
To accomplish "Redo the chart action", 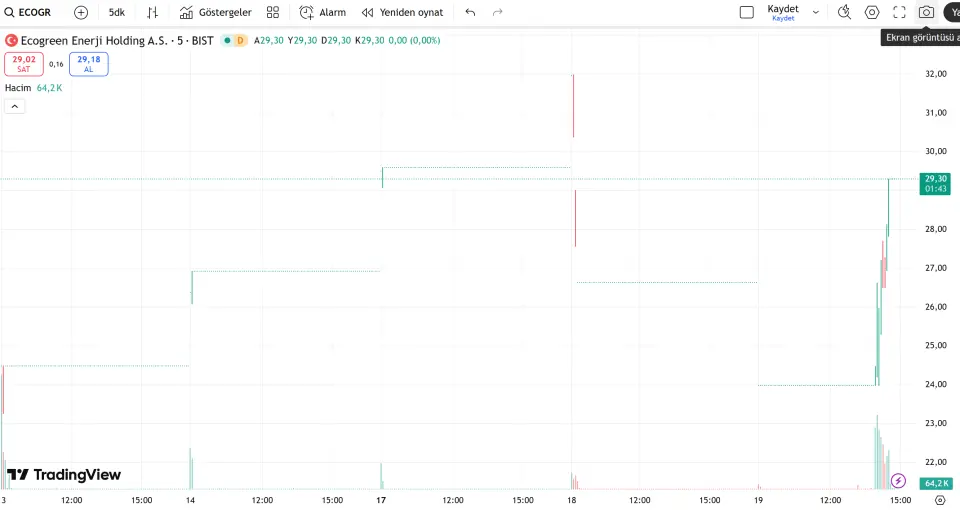I will pos(498,12).
